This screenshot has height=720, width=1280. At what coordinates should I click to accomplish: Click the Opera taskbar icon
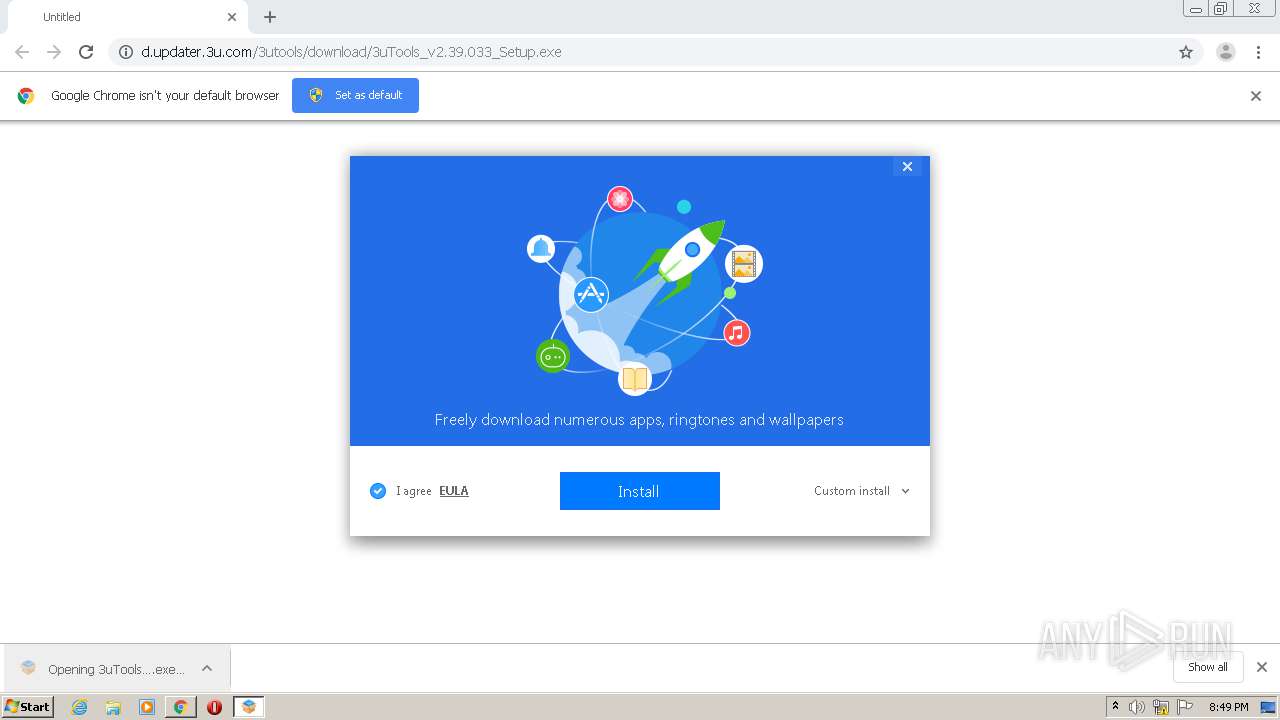(214, 707)
